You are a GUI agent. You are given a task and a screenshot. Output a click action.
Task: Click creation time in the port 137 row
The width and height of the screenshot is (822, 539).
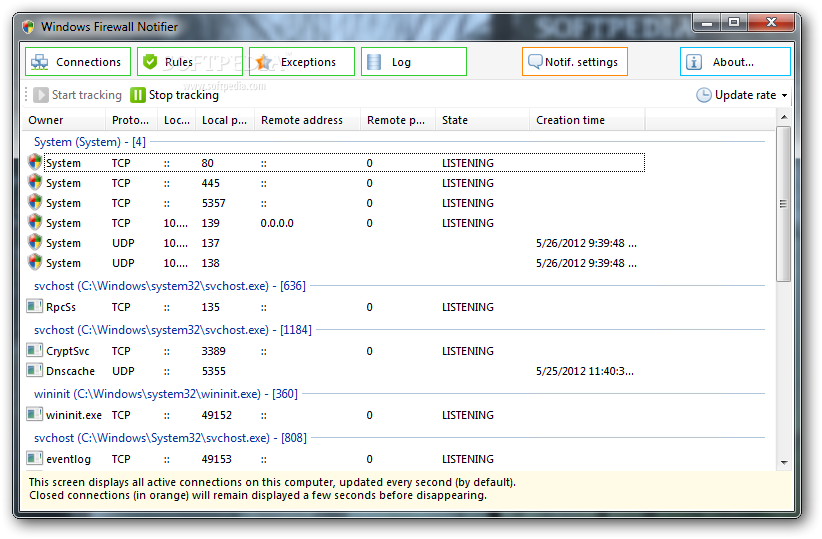pos(586,243)
